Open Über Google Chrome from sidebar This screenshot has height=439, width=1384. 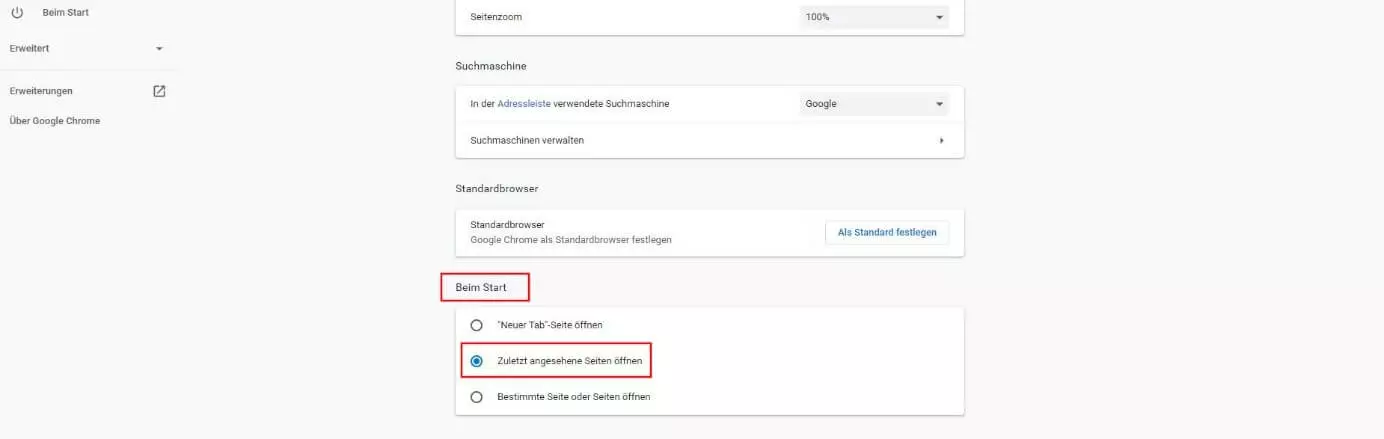[x=54, y=121]
